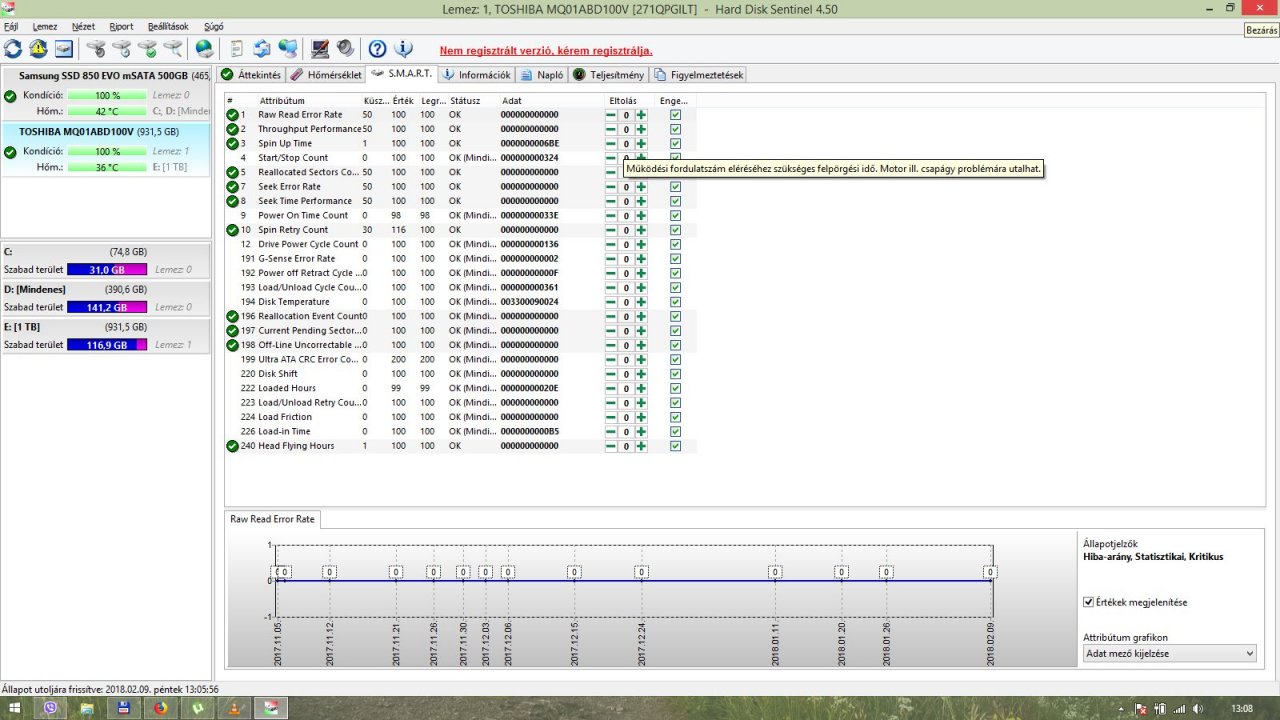Toggle the Power On Time Count checkbox

coord(675,215)
